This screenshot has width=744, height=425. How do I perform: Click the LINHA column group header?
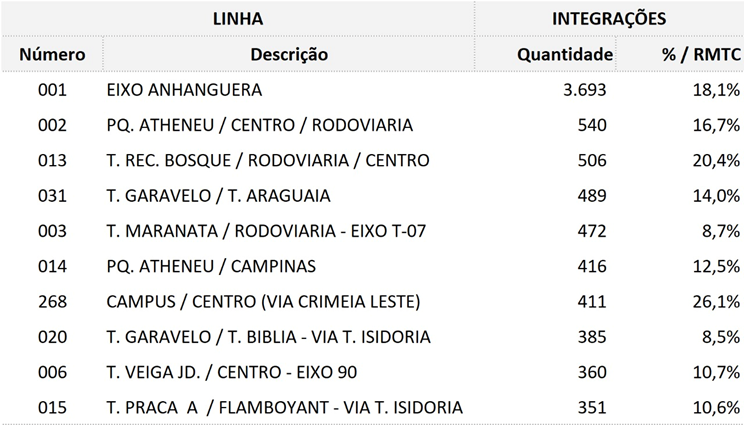237,18
